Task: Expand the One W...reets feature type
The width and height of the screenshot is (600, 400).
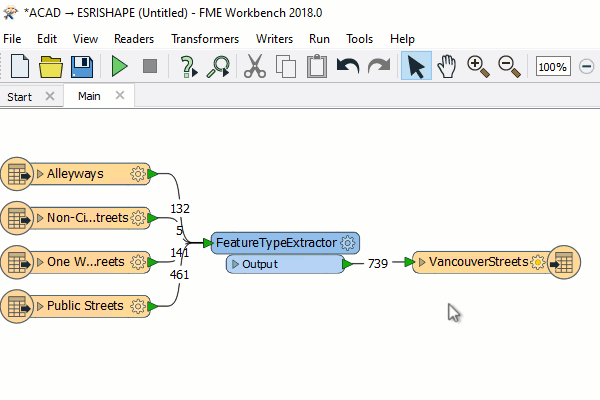Action: 40,262
